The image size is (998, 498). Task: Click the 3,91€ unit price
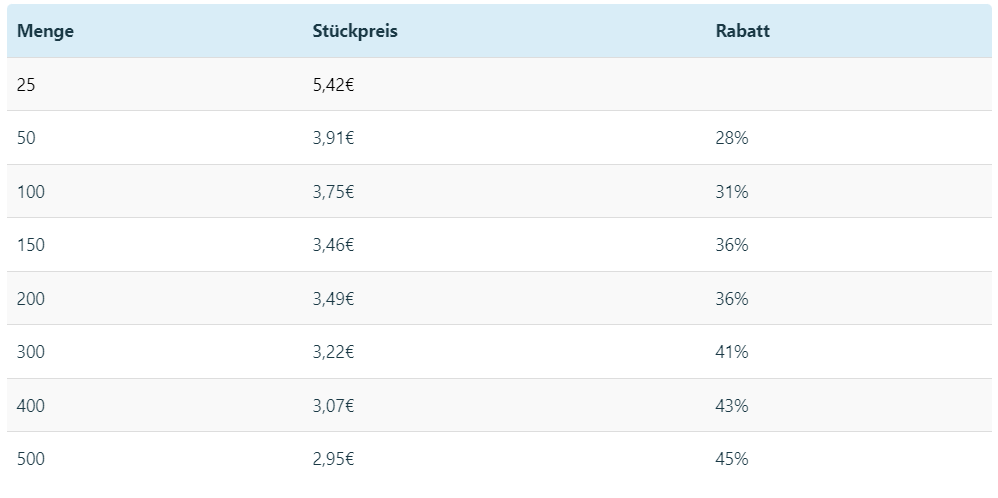333,138
